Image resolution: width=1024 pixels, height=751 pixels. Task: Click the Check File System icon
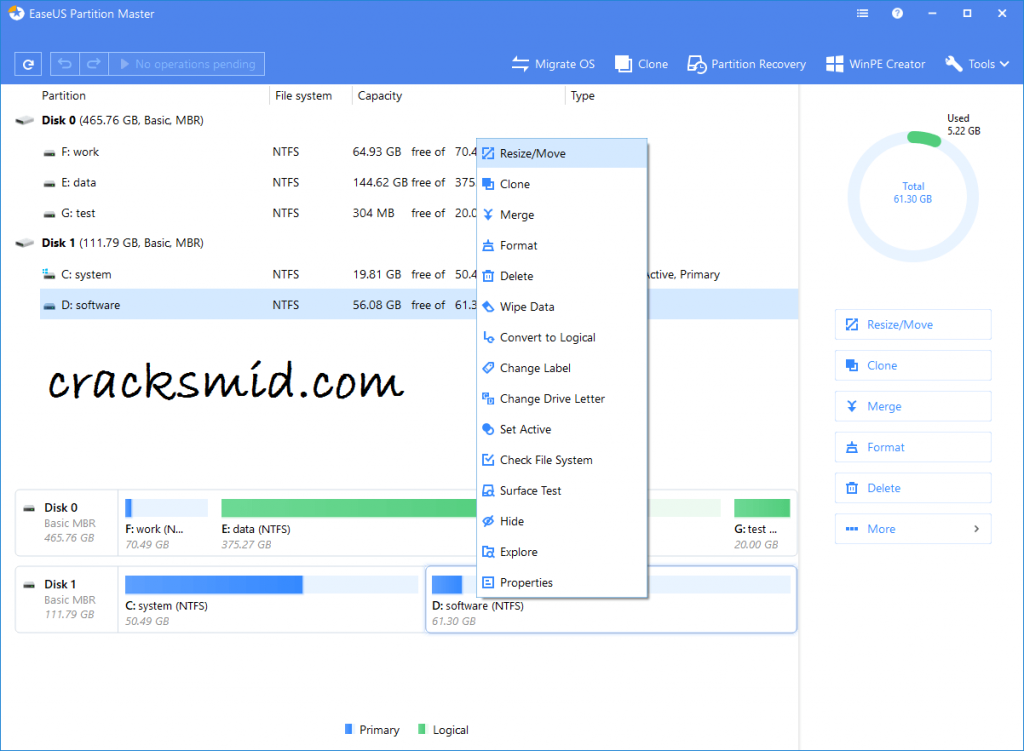click(488, 460)
